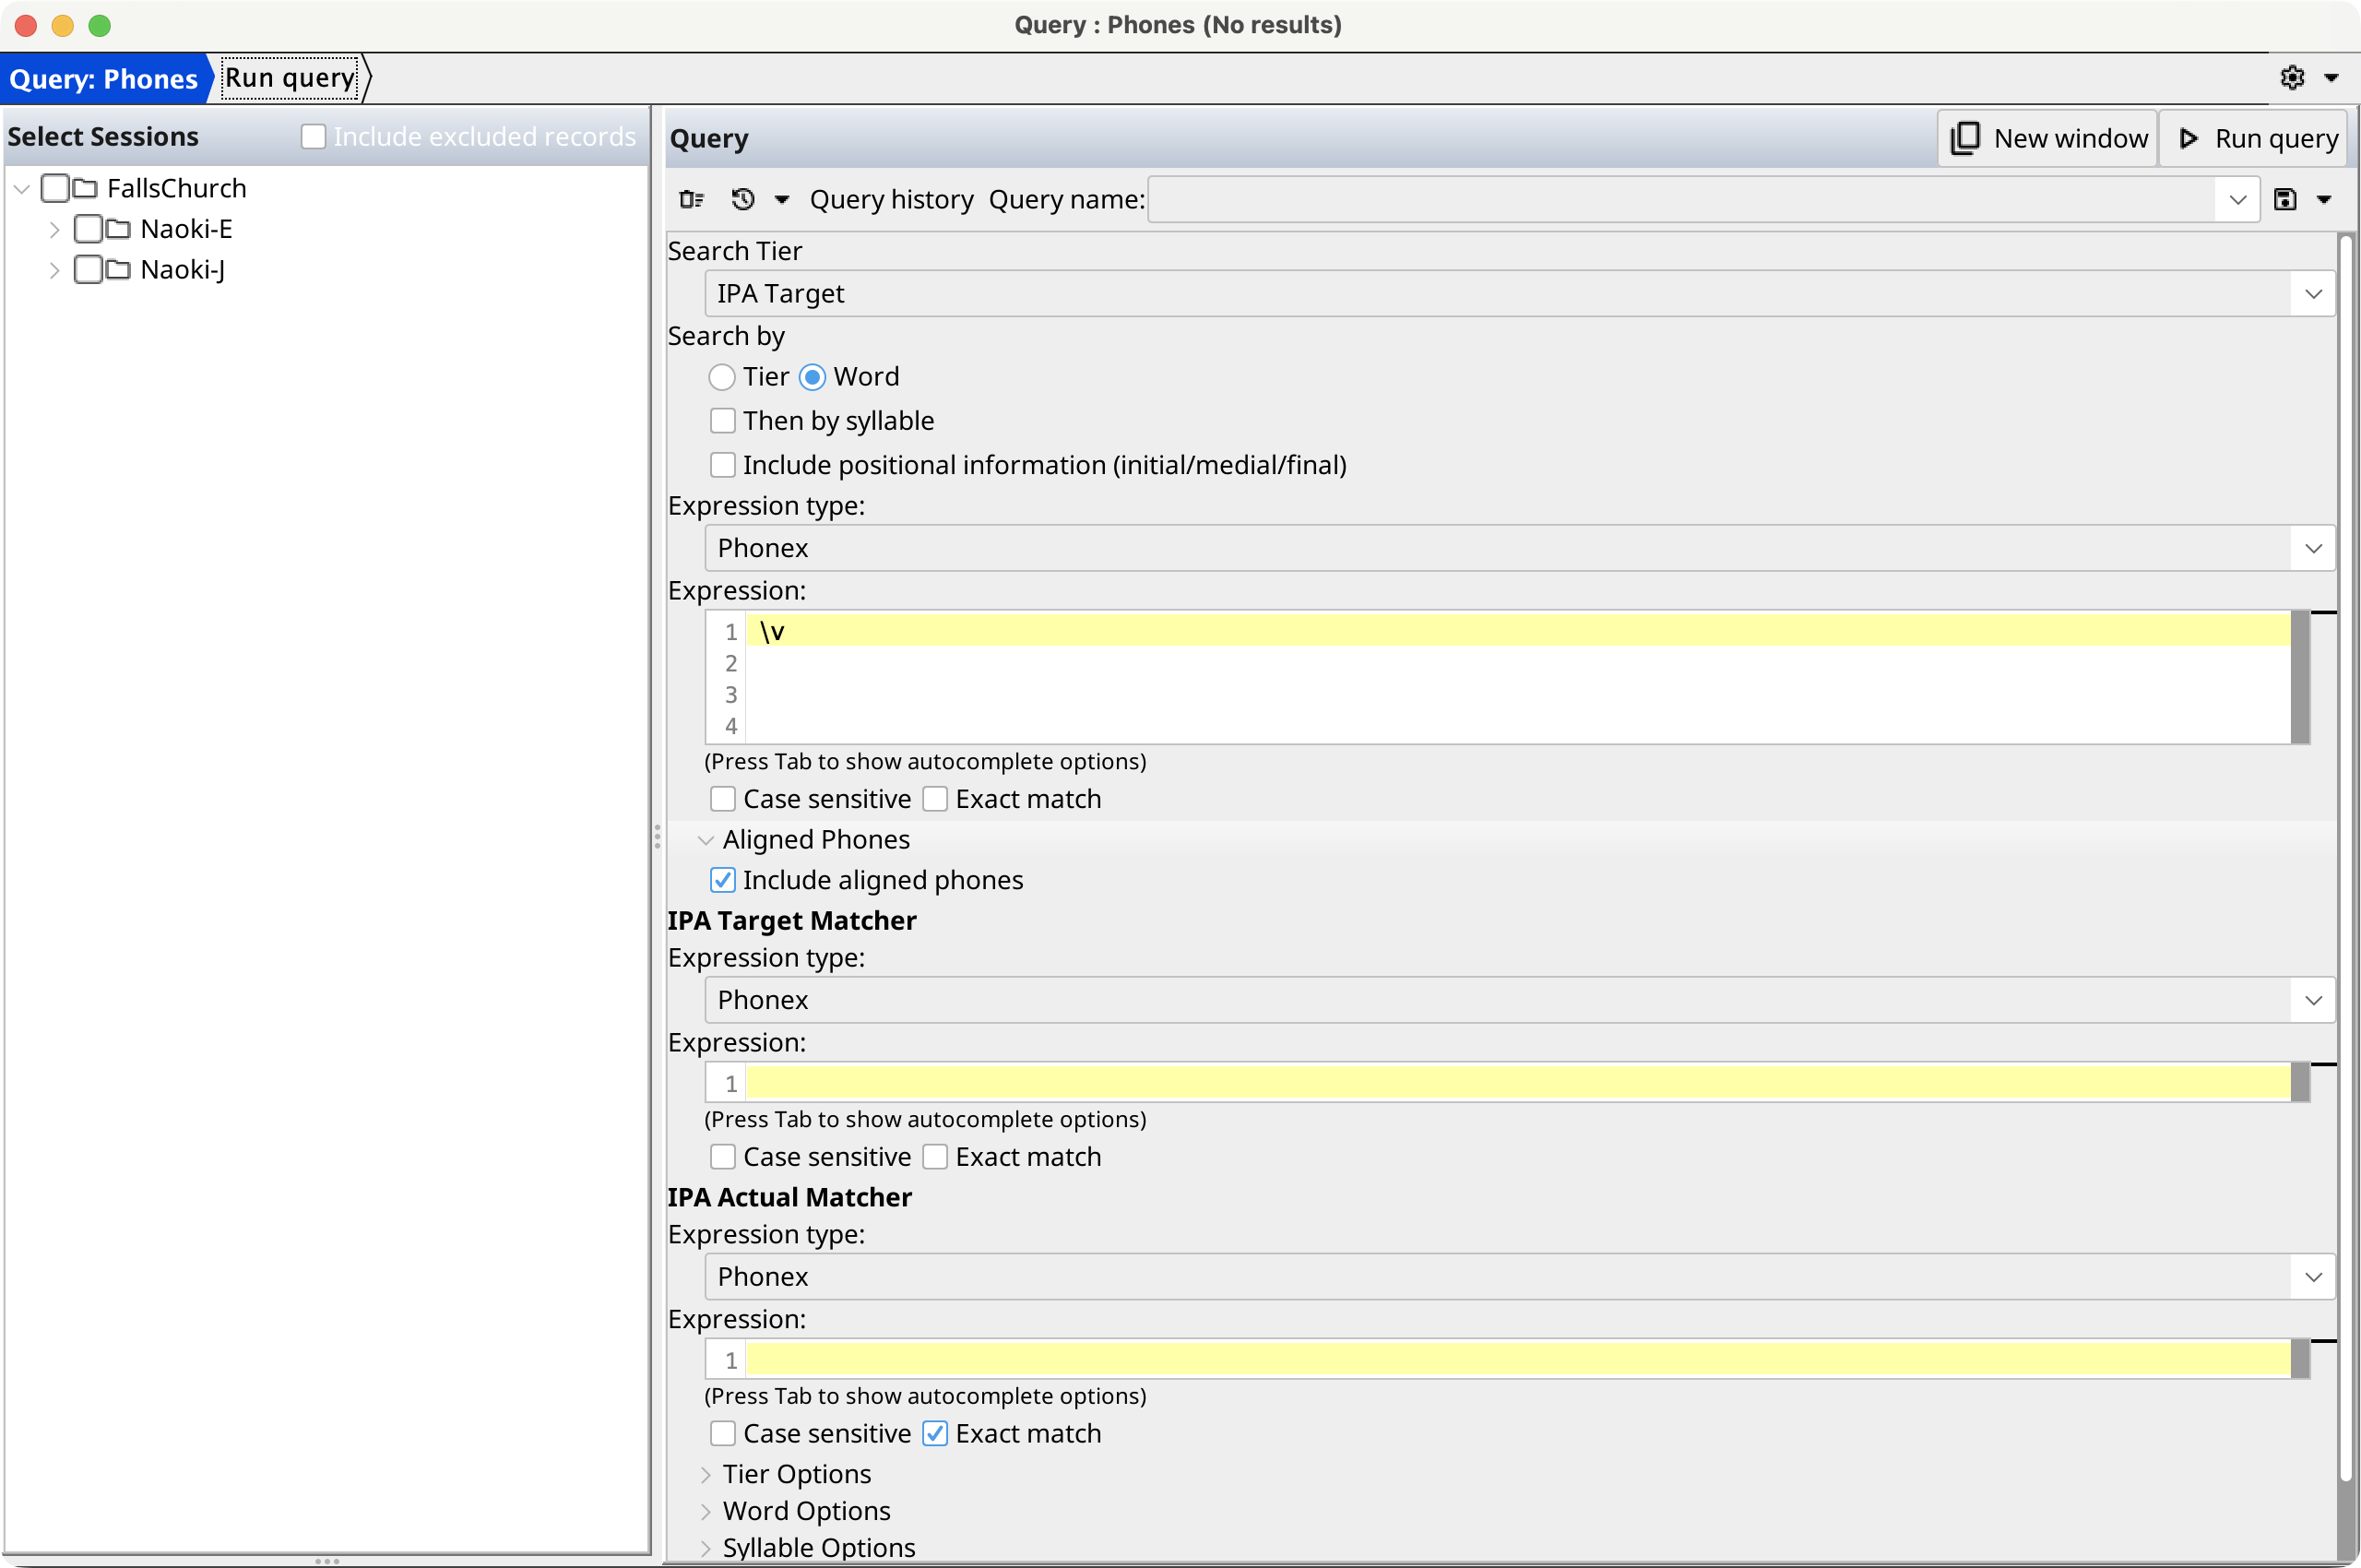Click the Query history label
This screenshot has height=1568, width=2361.
pyautogui.click(x=891, y=200)
